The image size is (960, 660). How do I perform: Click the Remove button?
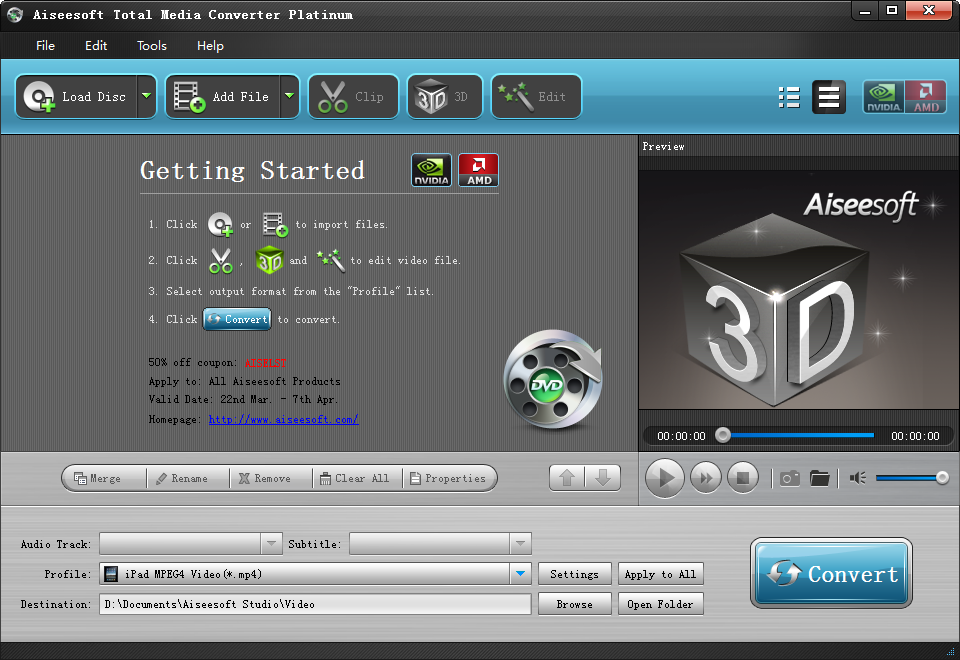tap(271, 478)
